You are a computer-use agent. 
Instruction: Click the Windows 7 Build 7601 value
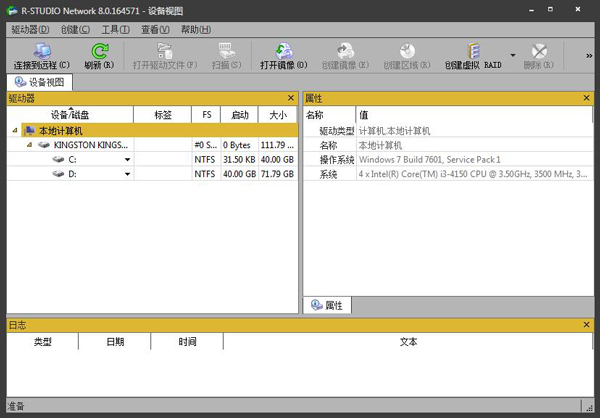click(430, 160)
